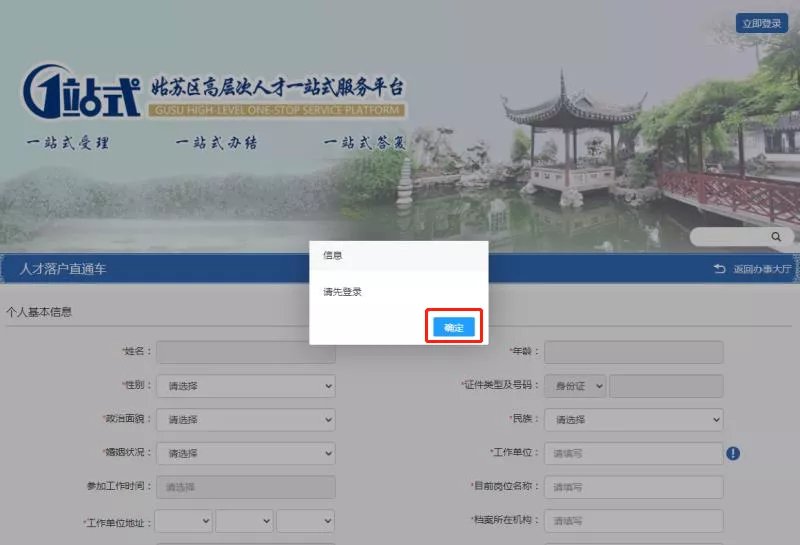This screenshot has height=545, width=800.
Task: Open third 工作单位地址 dropdown
Action: coord(306,521)
